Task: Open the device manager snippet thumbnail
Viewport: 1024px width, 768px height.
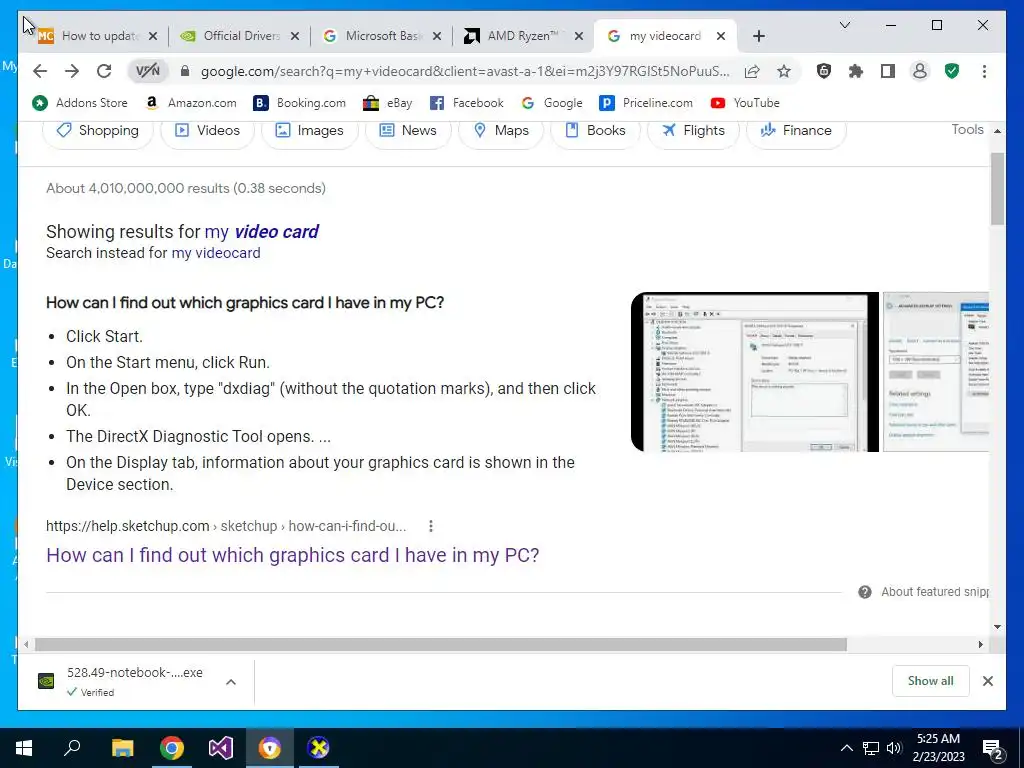Action: tap(755, 372)
